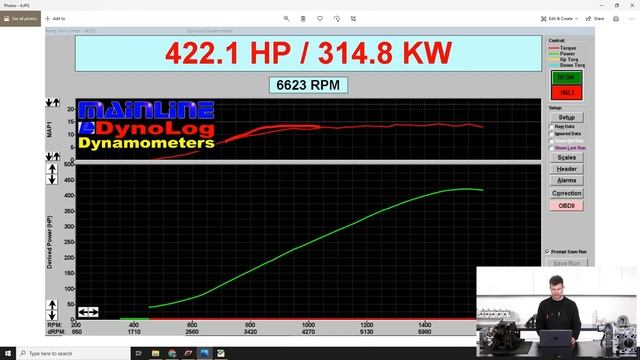Image resolution: width=640 pixels, height=360 pixels.
Task: Click the 6623 RPM readout box
Action: pyautogui.click(x=308, y=85)
